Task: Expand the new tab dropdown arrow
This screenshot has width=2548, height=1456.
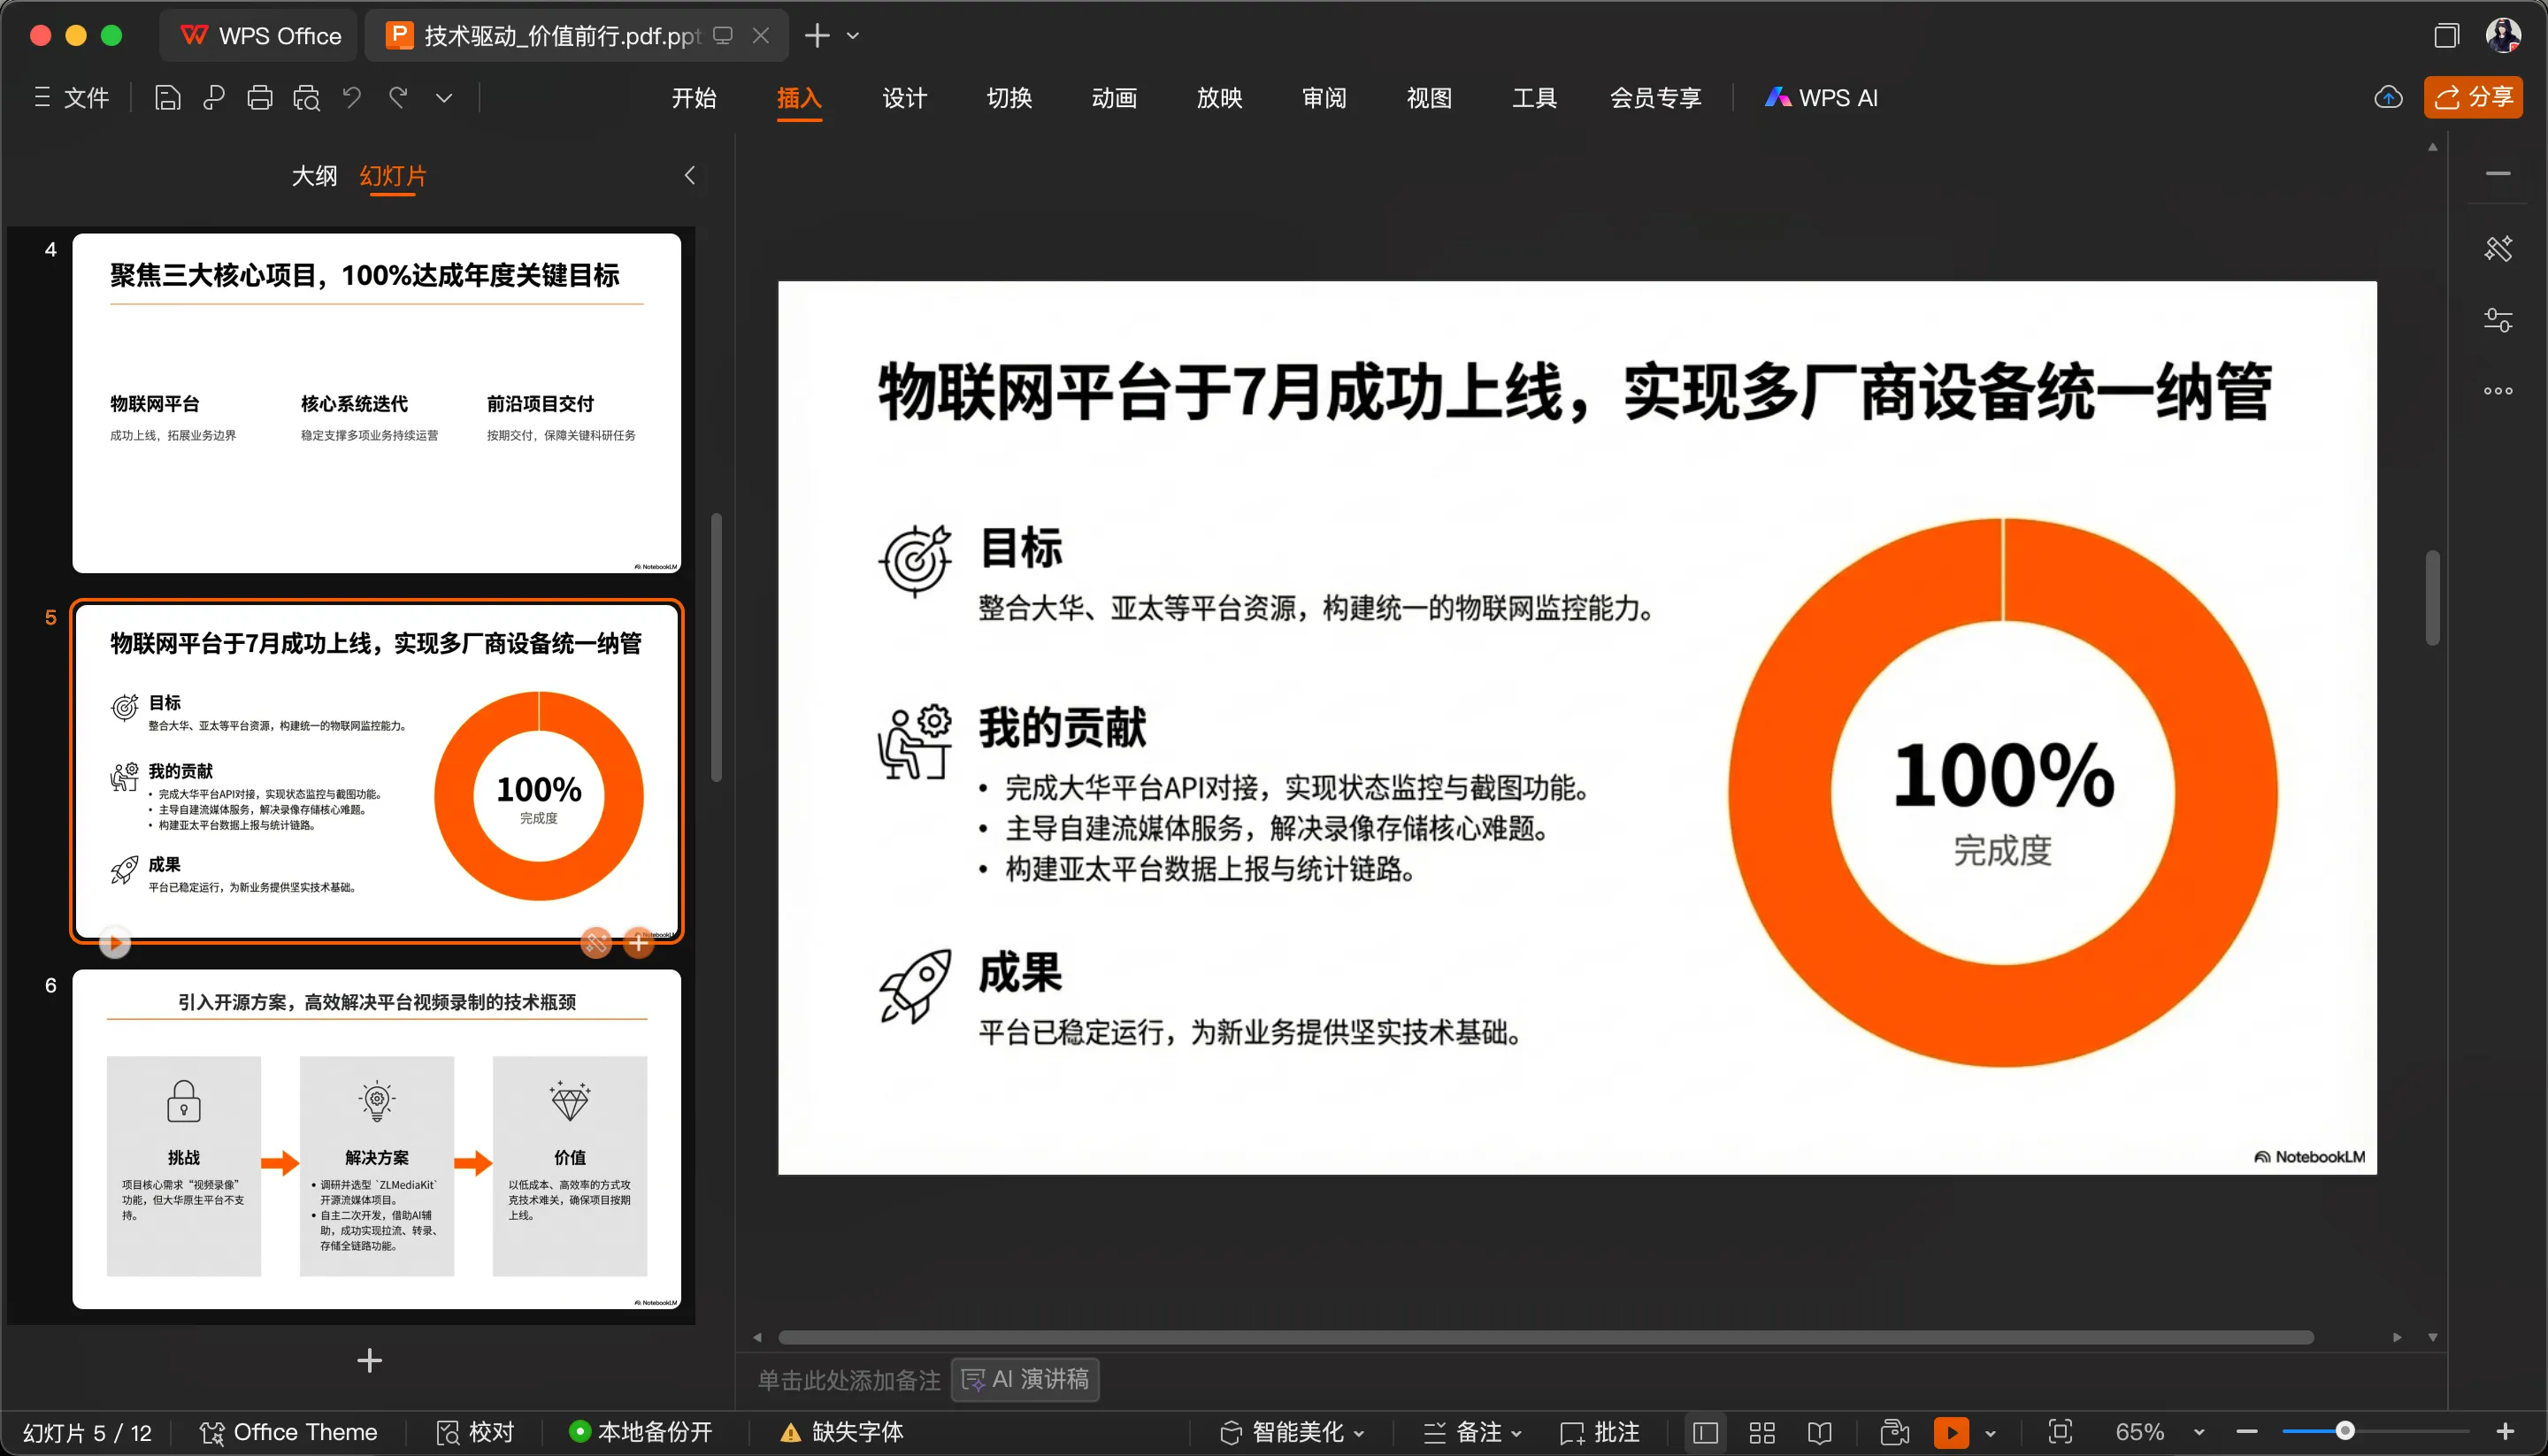Action: (x=853, y=36)
